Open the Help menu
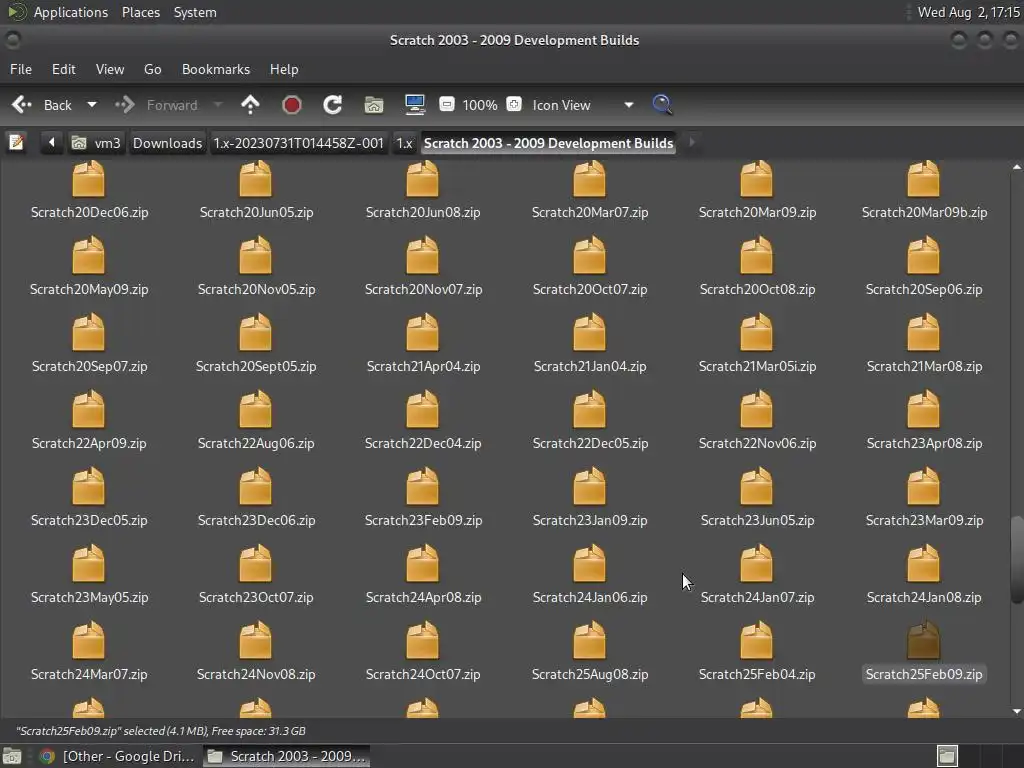This screenshot has width=1024, height=768. 284,69
